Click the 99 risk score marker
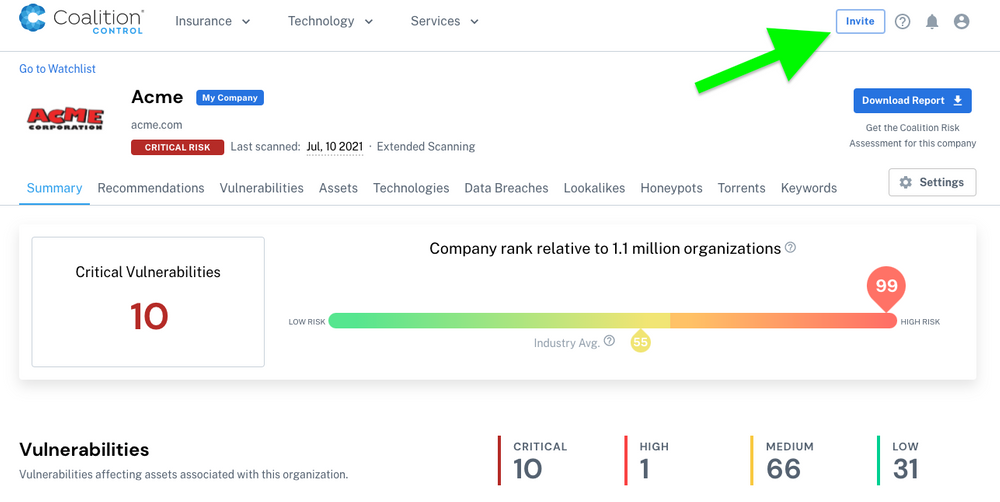This screenshot has height=502, width=1000. [x=886, y=289]
